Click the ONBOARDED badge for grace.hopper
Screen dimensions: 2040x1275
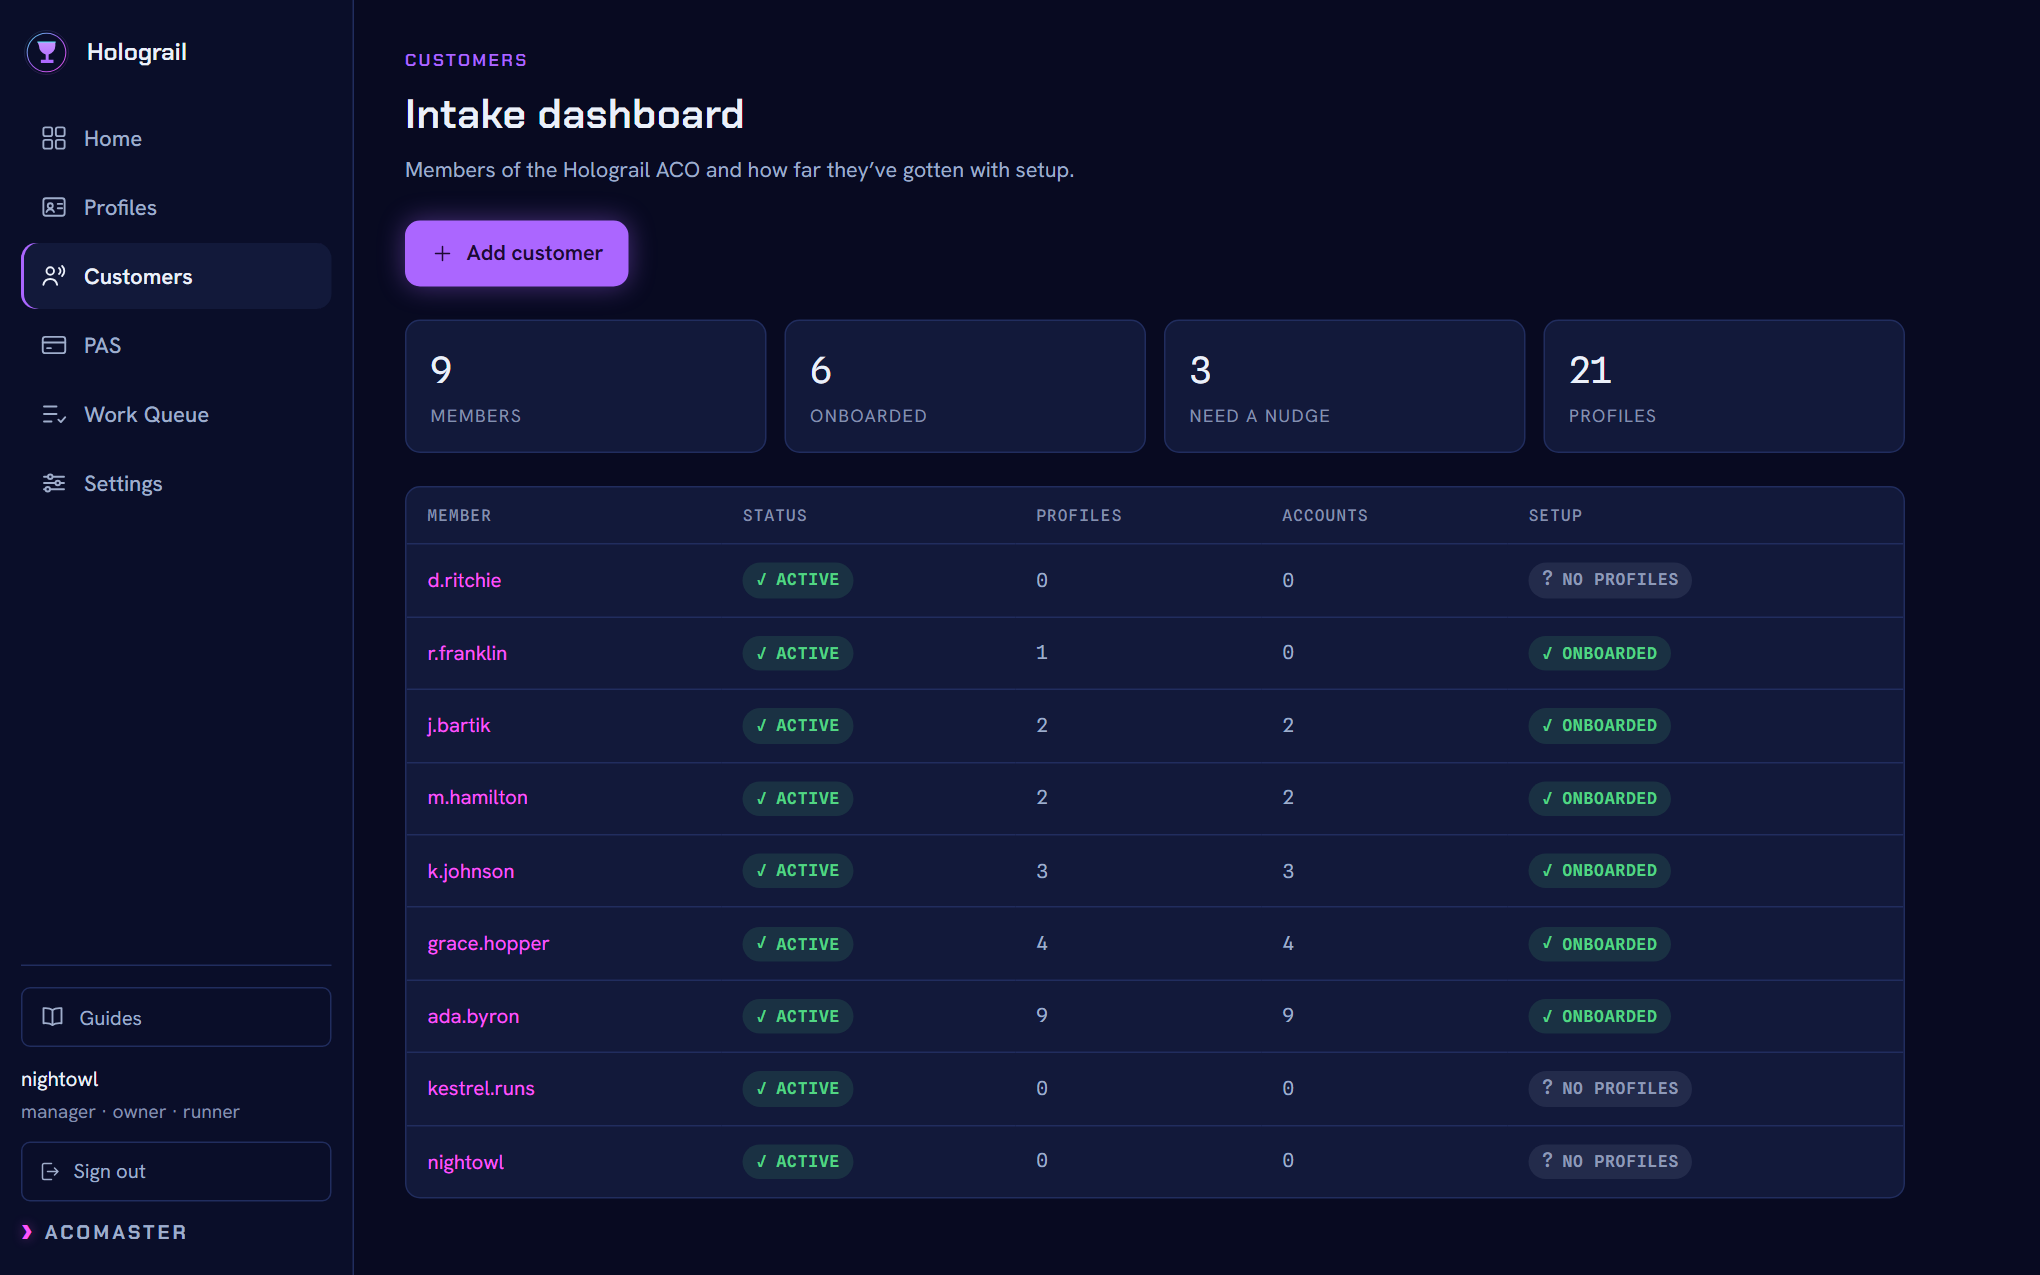pyautogui.click(x=1599, y=944)
